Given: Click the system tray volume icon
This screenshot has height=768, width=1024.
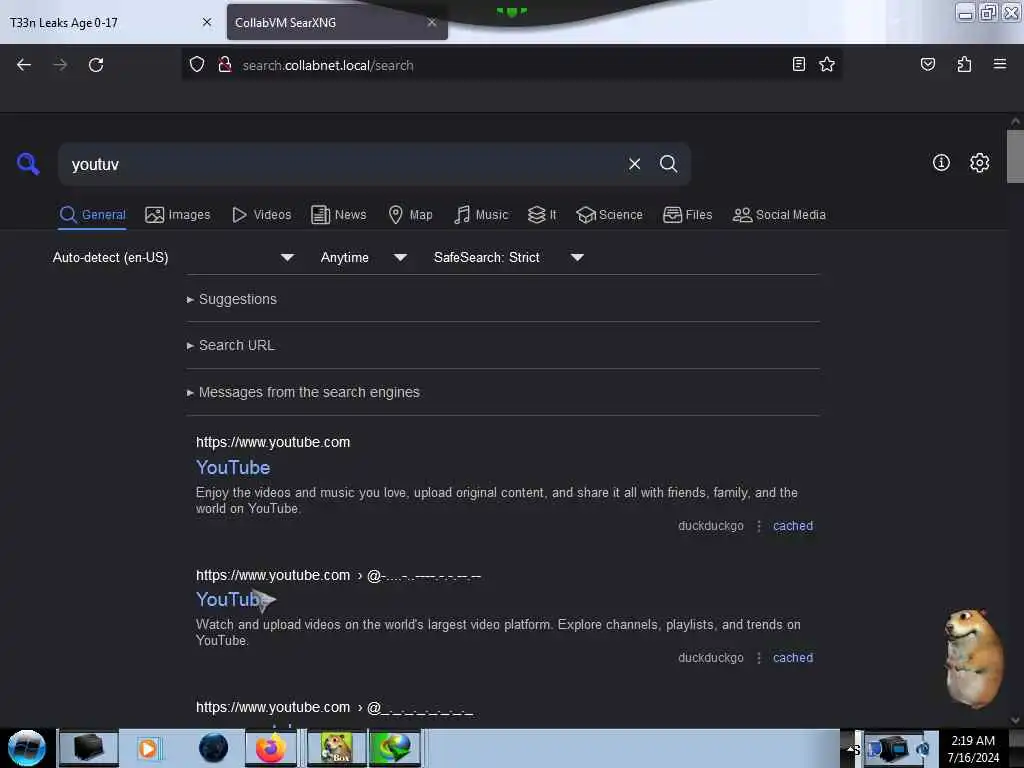Looking at the screenshot, I should [923, 749].
